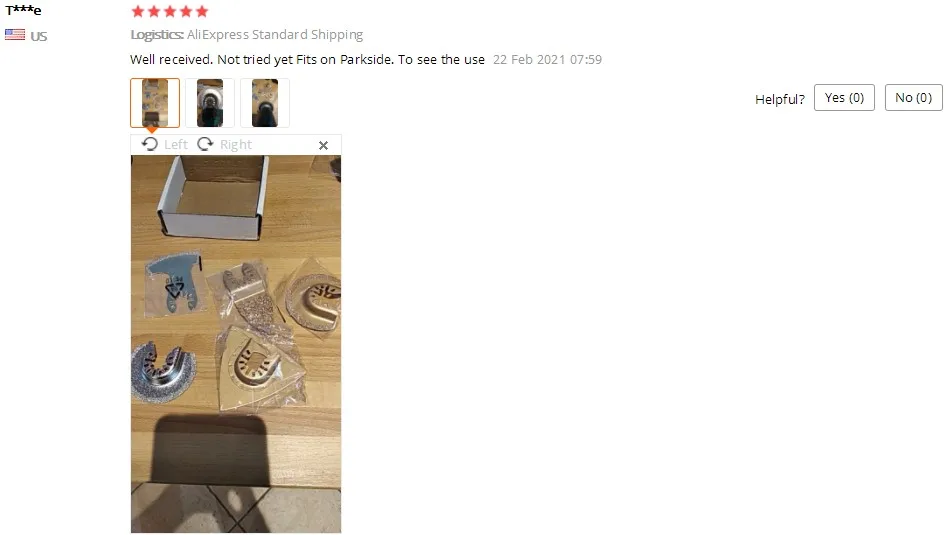Click the rotate Left arrow icon
The height and width of the screenshot is (535, 946).
(x=150, y=144)
